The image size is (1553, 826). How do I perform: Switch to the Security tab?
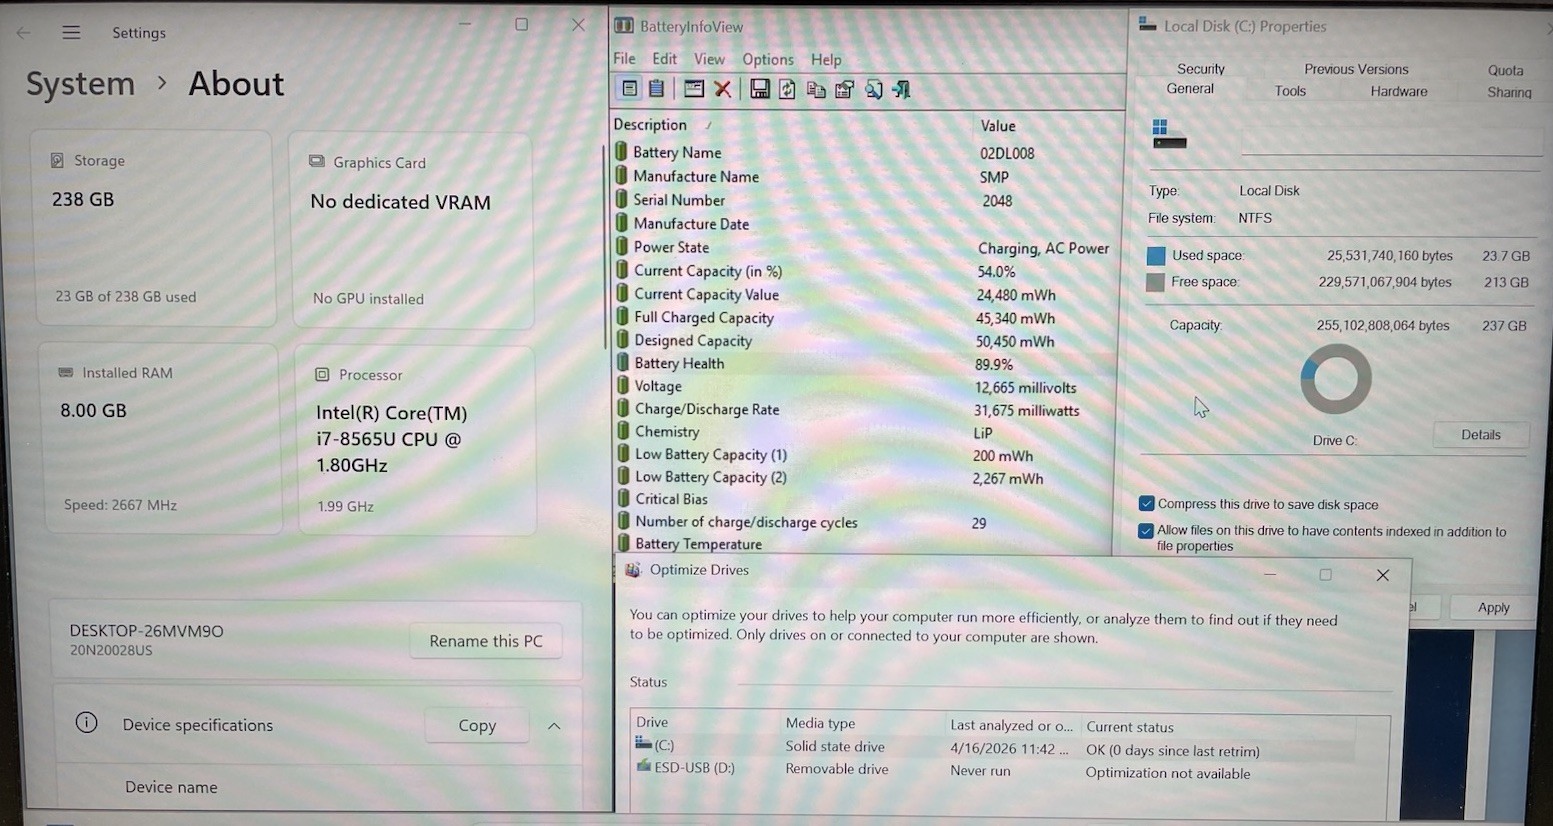click(x=1200, y=69)
